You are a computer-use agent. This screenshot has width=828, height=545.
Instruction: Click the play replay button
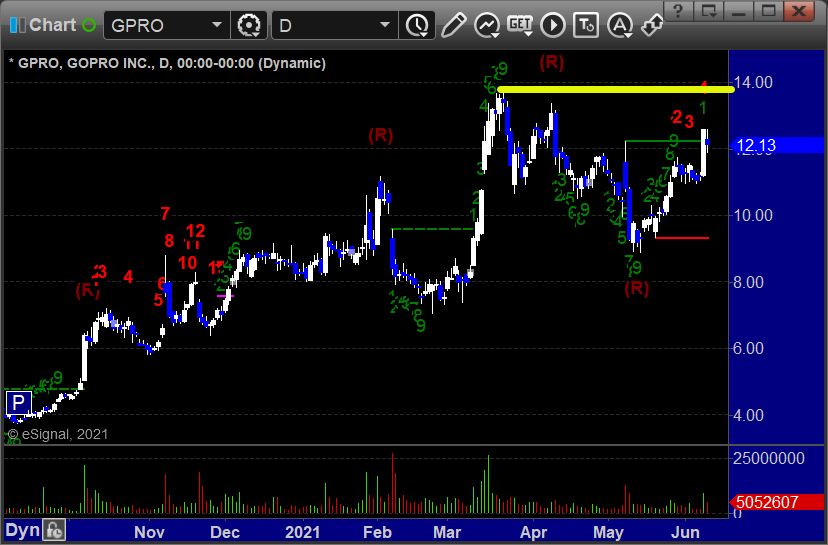[x=553, y=25]
